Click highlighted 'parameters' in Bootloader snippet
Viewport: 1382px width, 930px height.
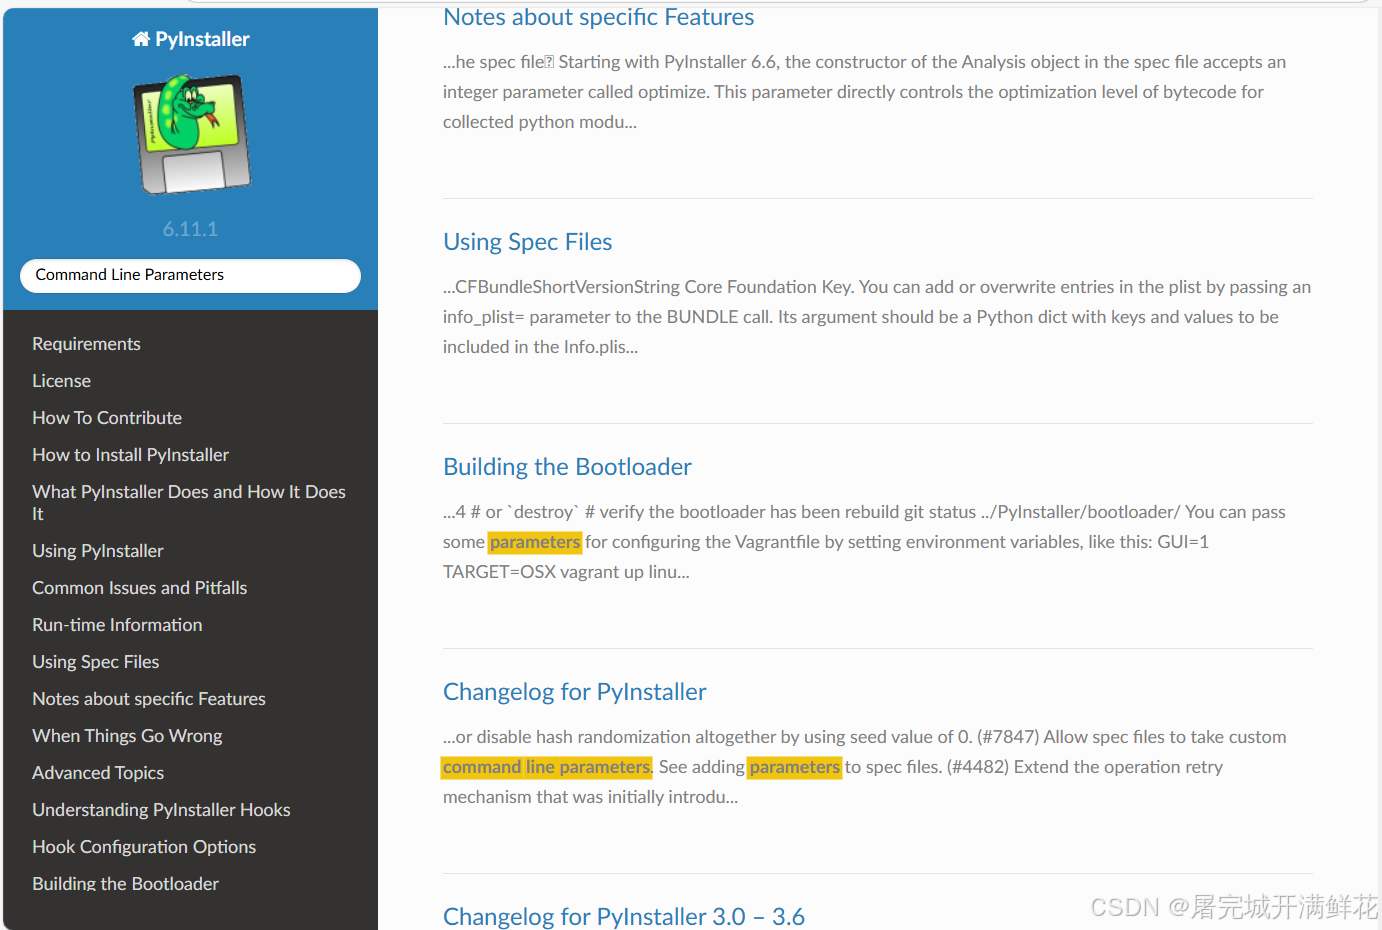pos(535,542)
